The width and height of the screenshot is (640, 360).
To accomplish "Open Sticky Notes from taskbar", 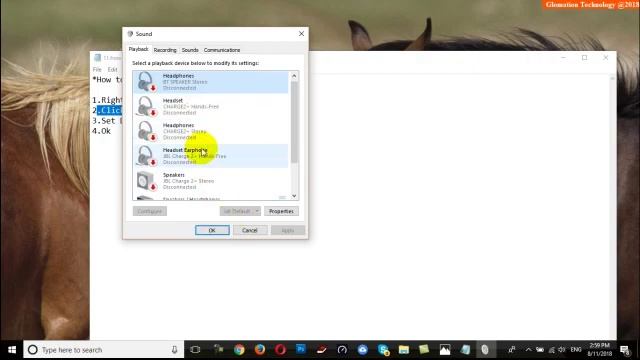I will pyautogui.click(x=424, y=350).
